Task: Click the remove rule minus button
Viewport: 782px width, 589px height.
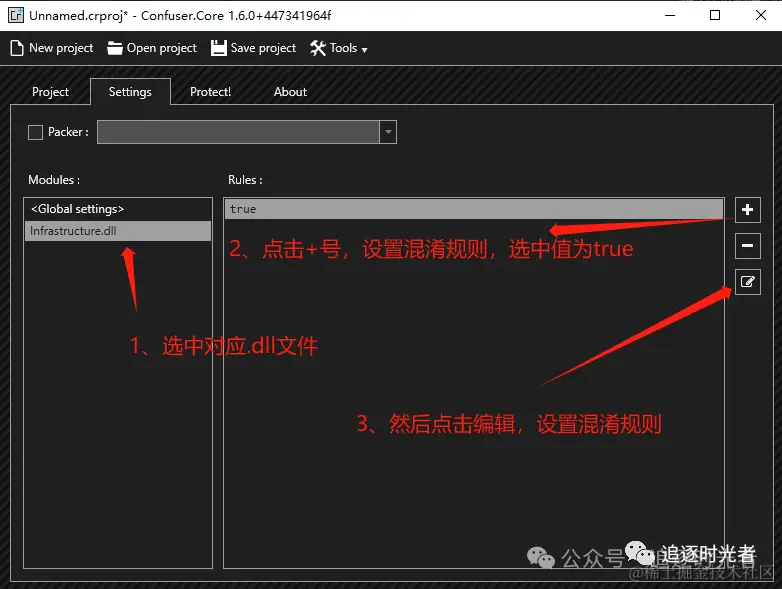Action: (x=747, y=246)
